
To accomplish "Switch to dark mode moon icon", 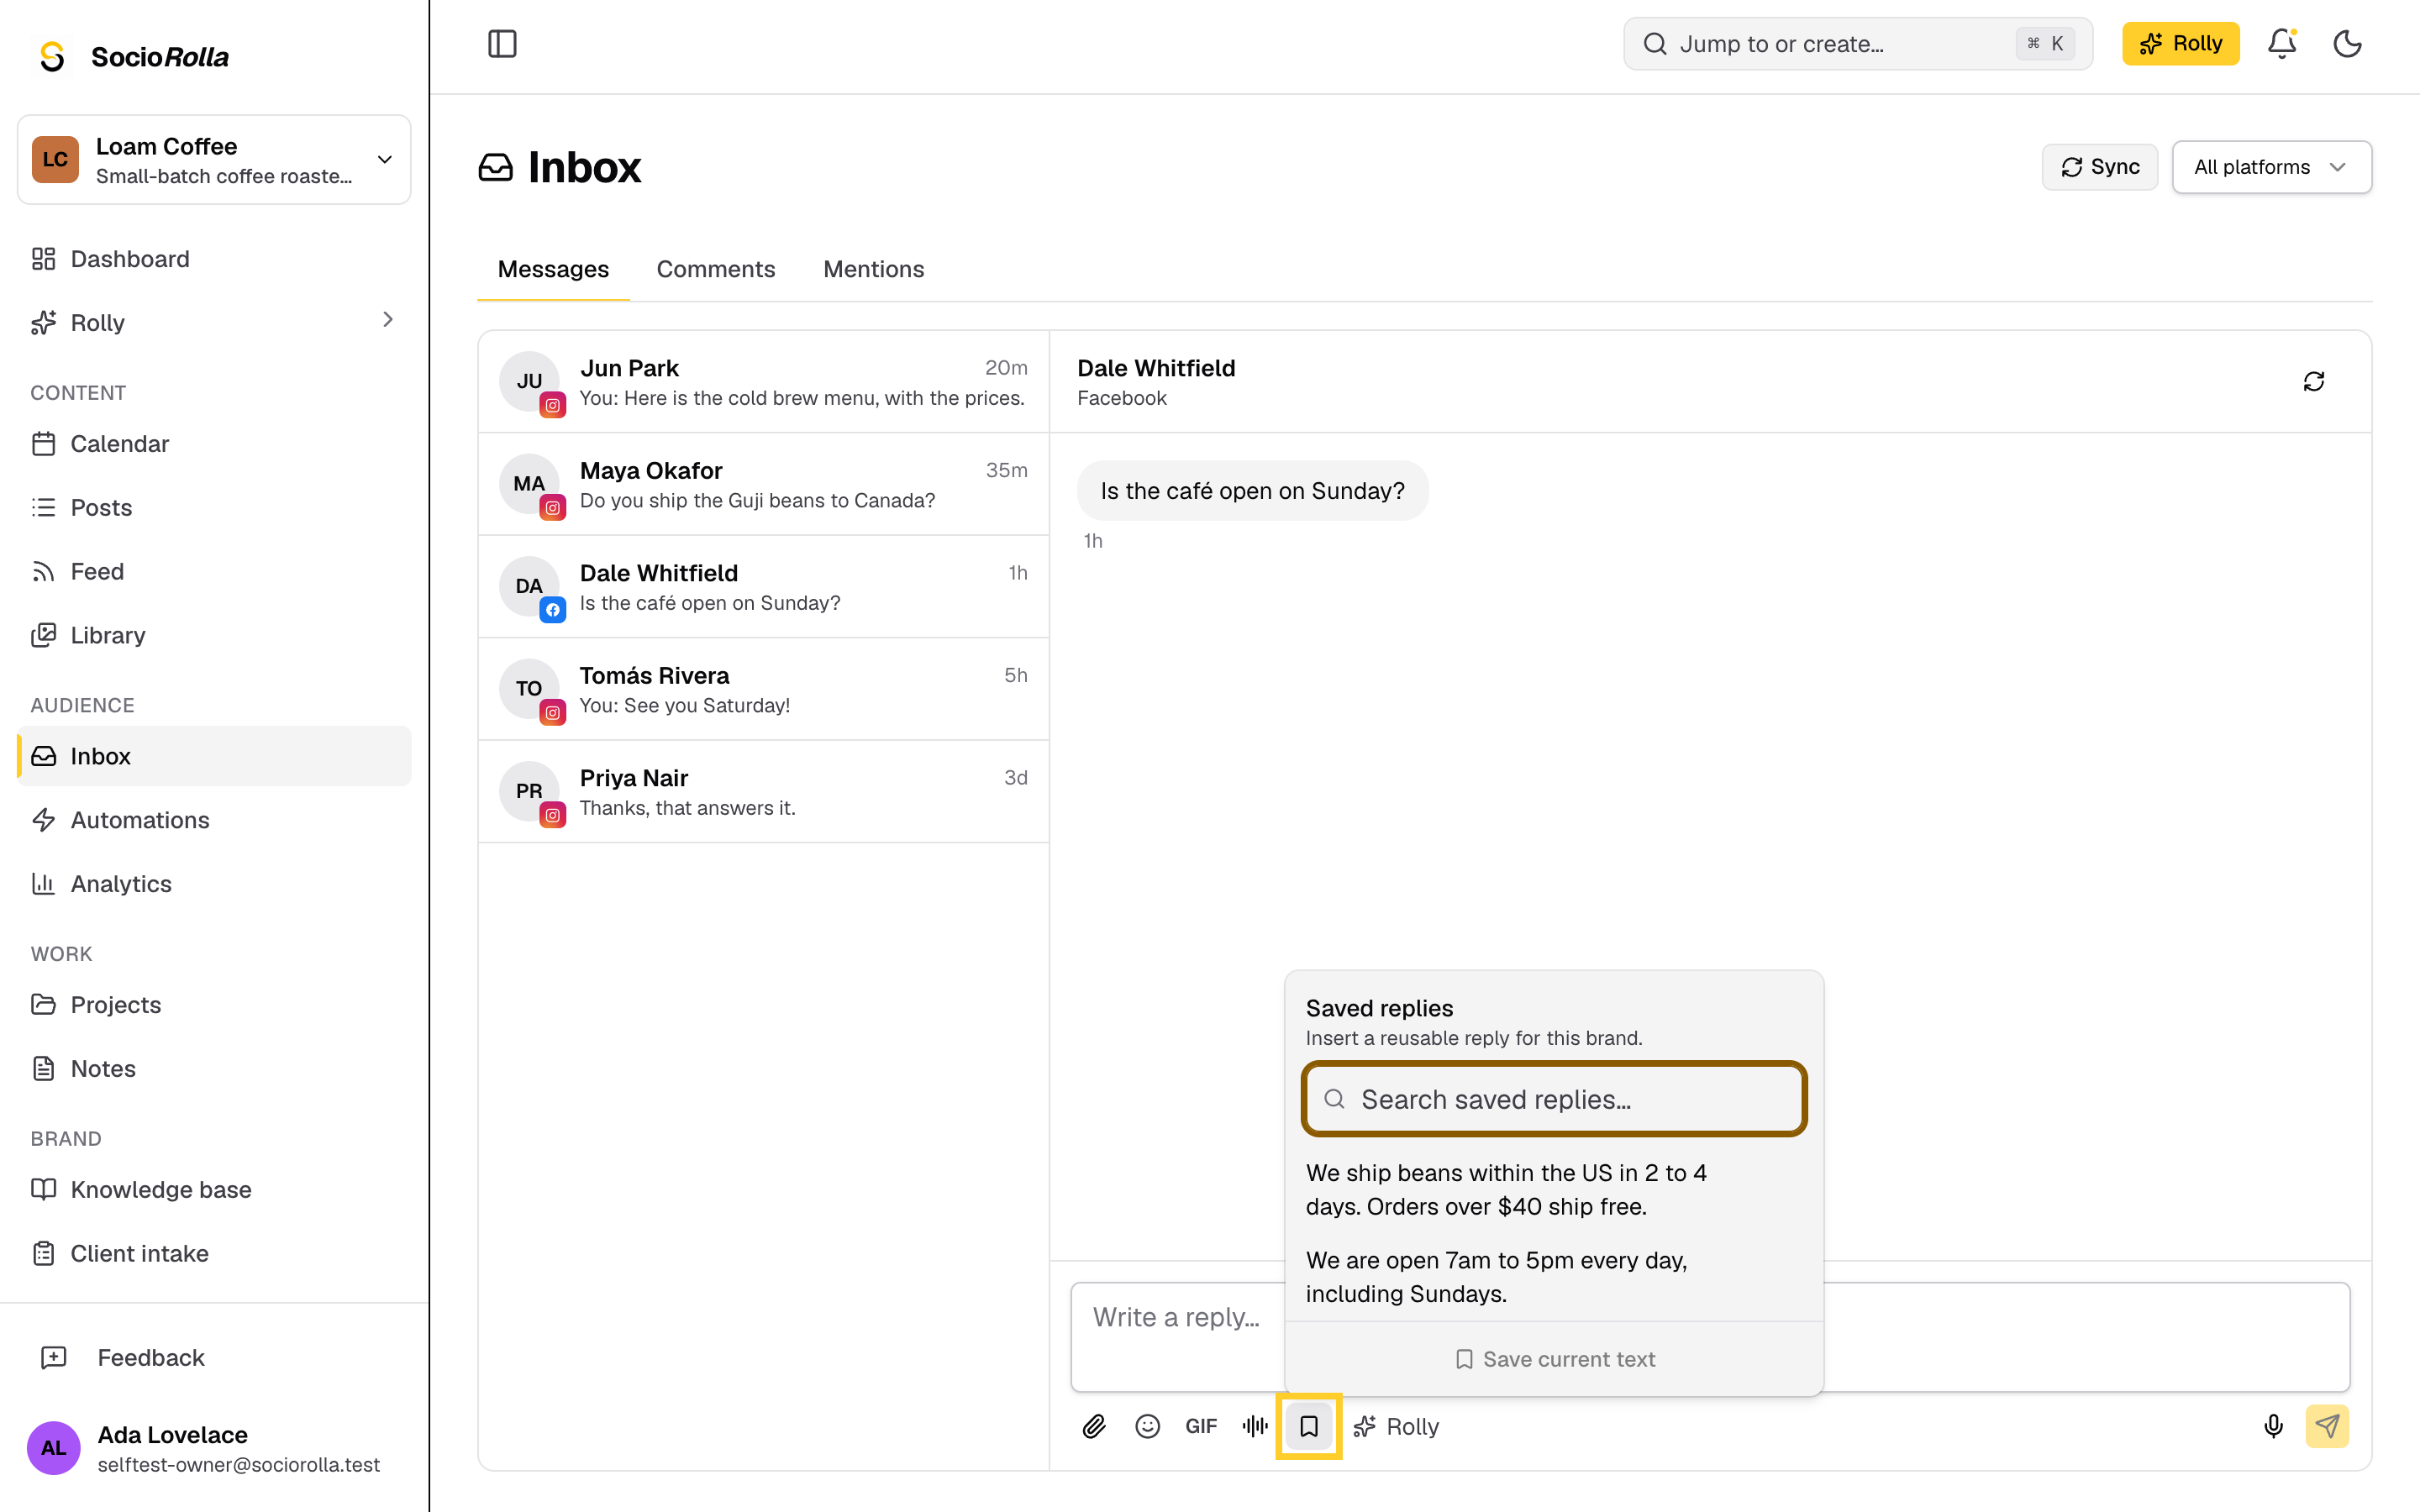I will tap(2347, 44).
